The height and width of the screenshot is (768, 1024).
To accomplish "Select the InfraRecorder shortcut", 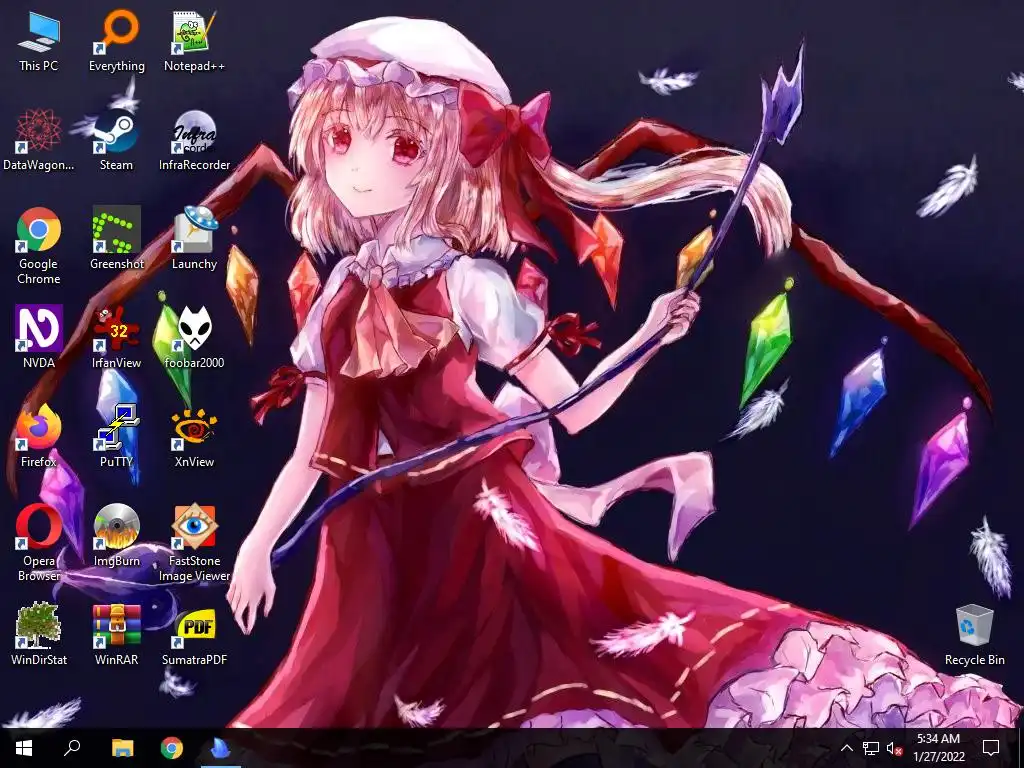I will [194, 140].
